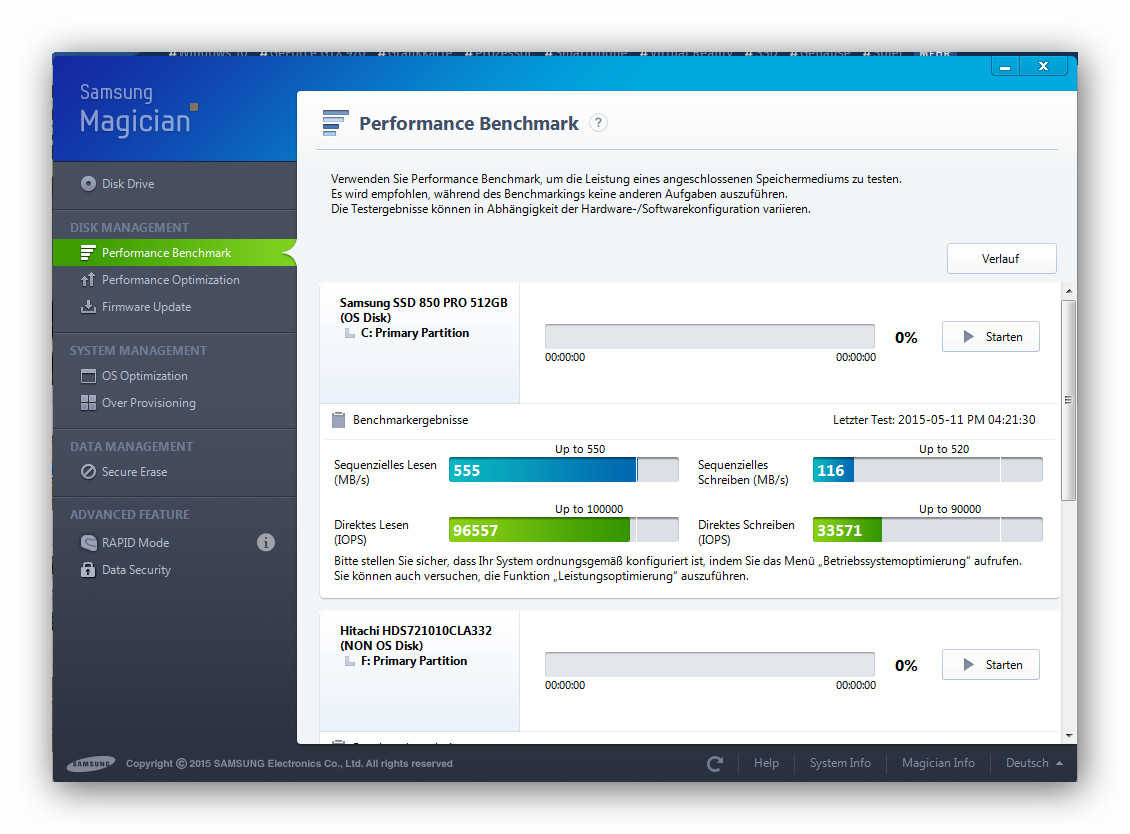The width and height of the screenshot is (1130, 834).
Task: Open Over Provisioning
Action: coord(148,403)
